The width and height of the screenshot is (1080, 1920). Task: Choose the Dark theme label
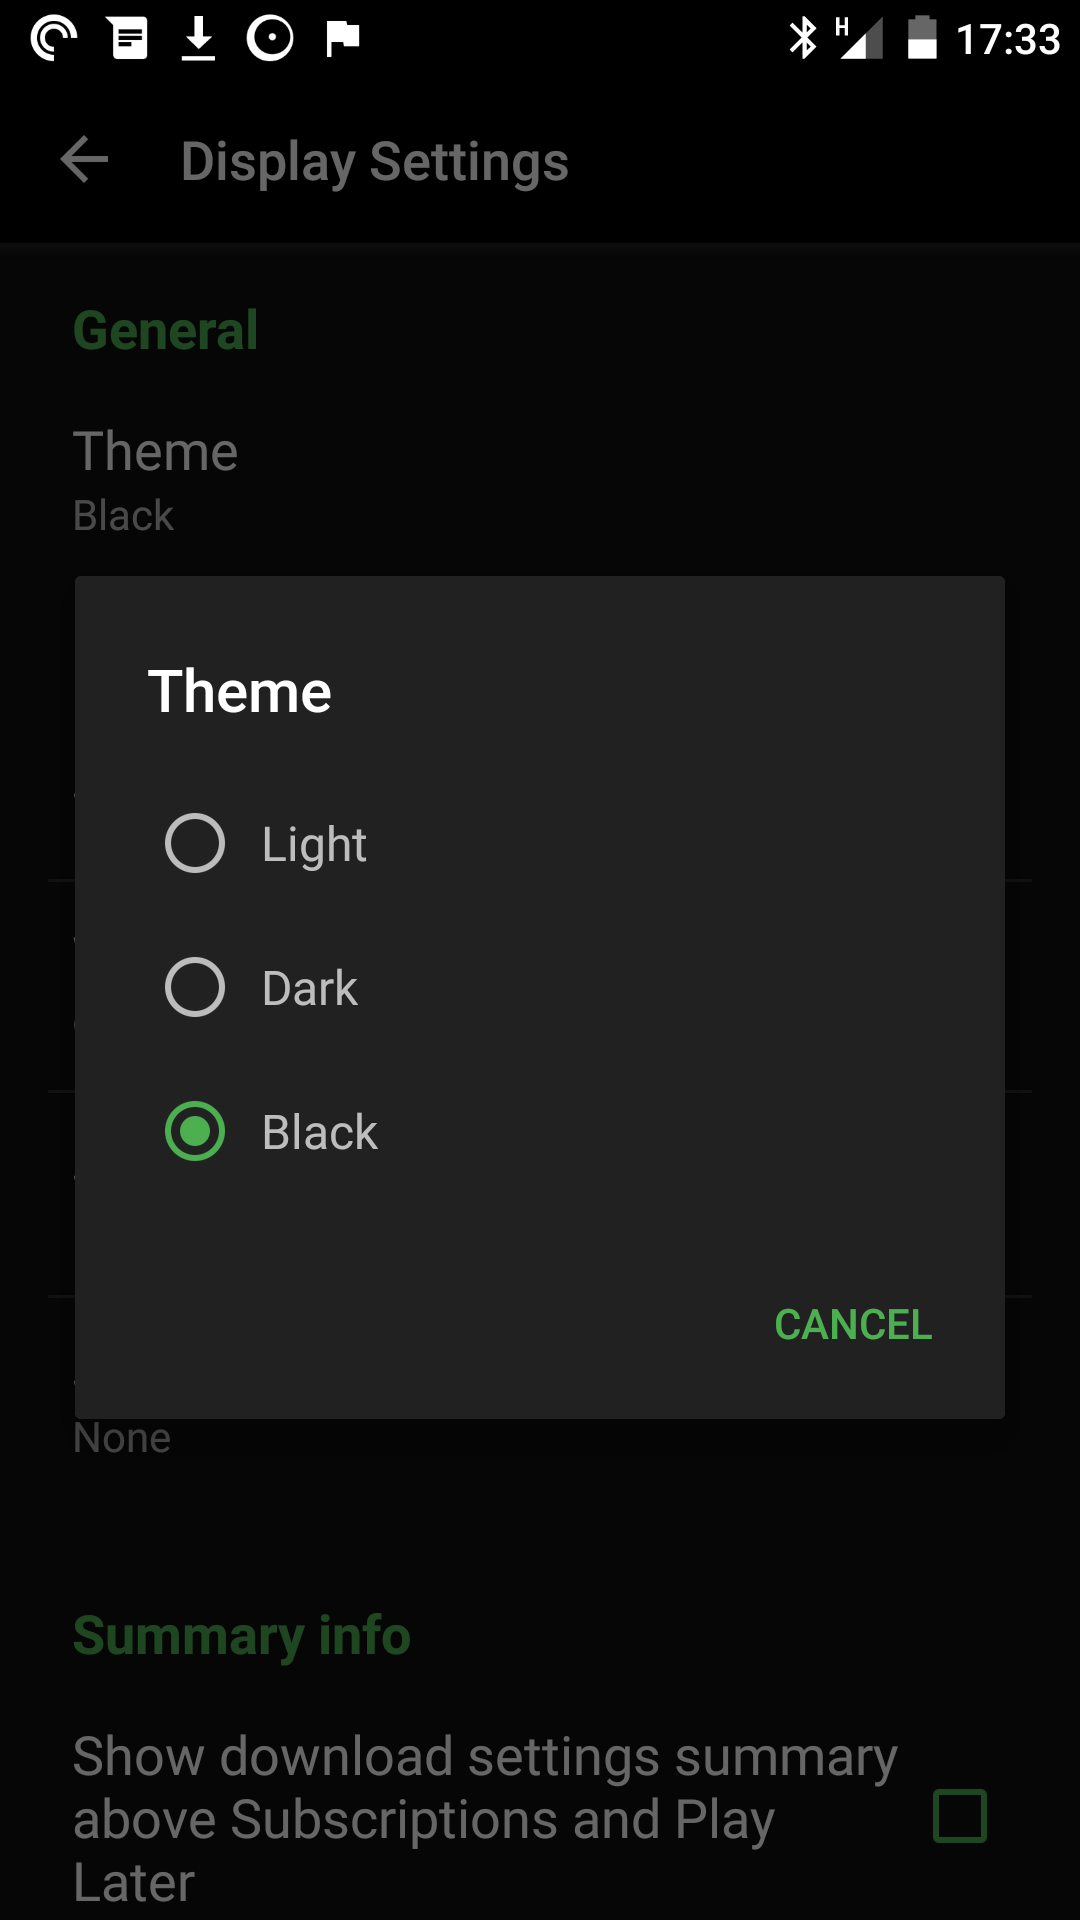[310, 988]
